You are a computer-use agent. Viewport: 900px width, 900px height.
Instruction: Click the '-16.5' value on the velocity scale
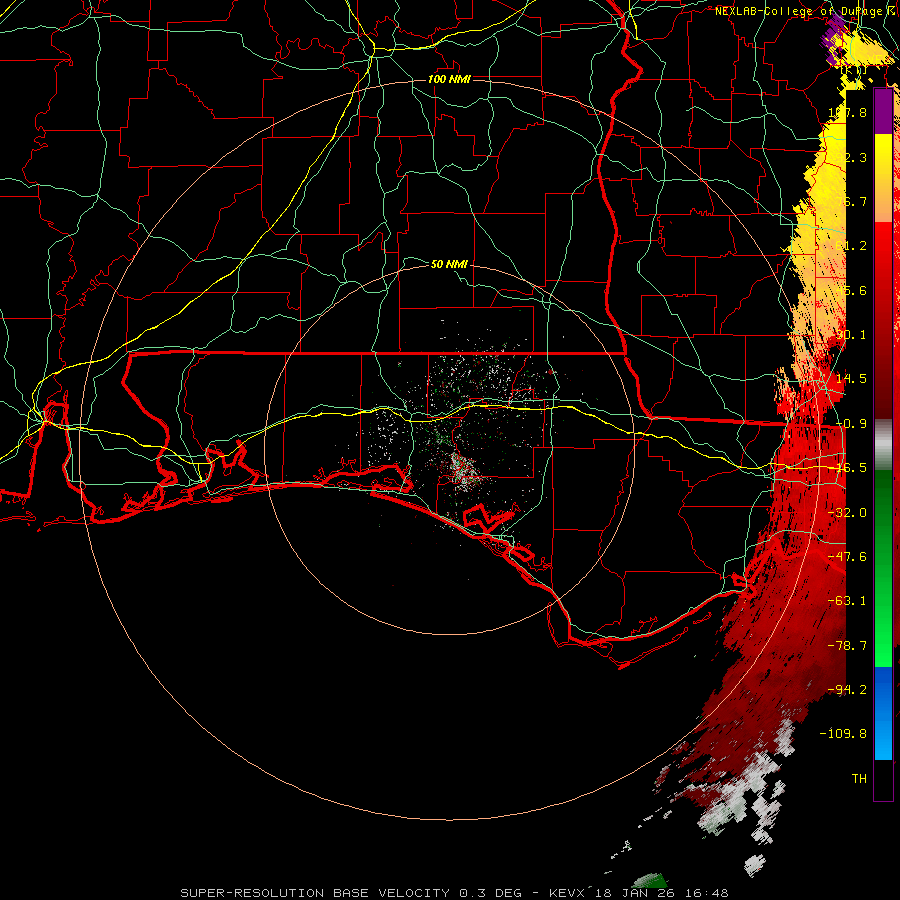tap(848, 468)
